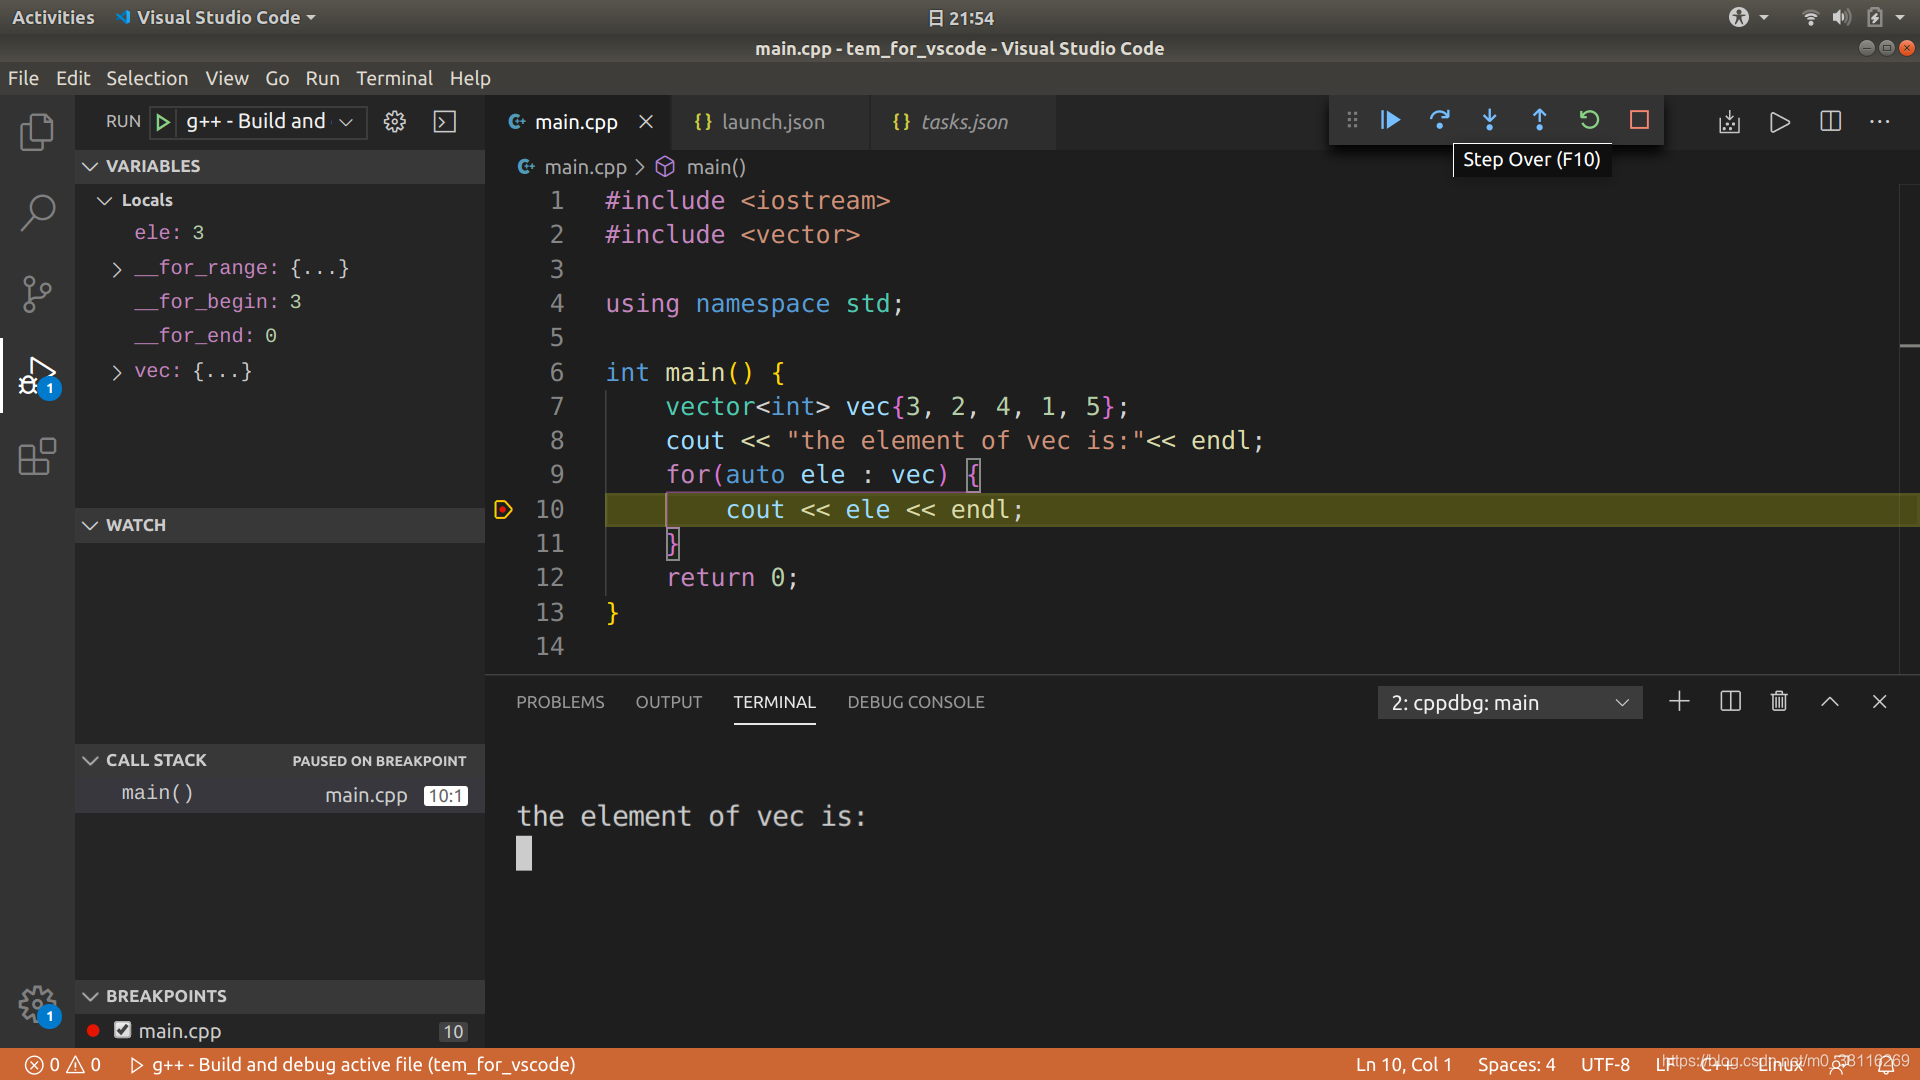
Task: Open the Source Control view
Action: tap(37, 294)
